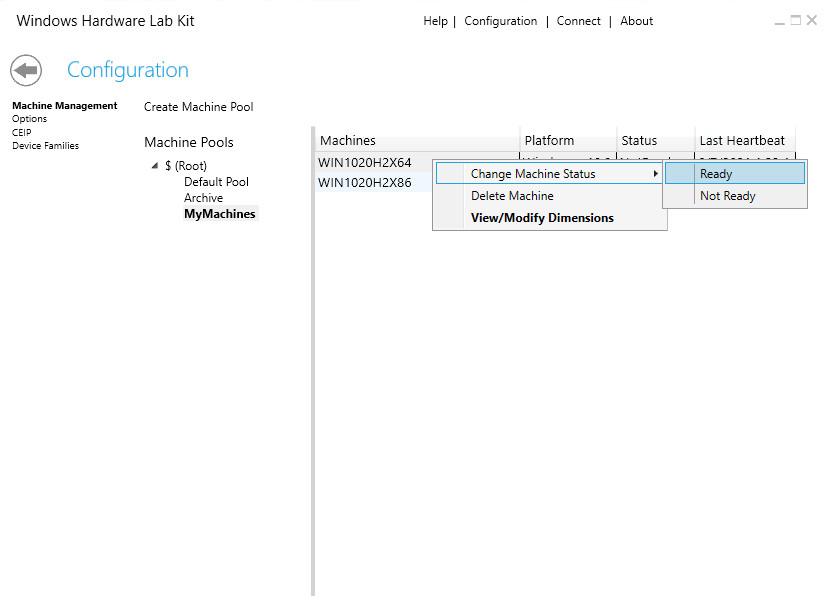The width and height of the screenshot is (828, 598).
Task: Sort by the Status column header
Action: pyautogui.click(x=656, y=140)
